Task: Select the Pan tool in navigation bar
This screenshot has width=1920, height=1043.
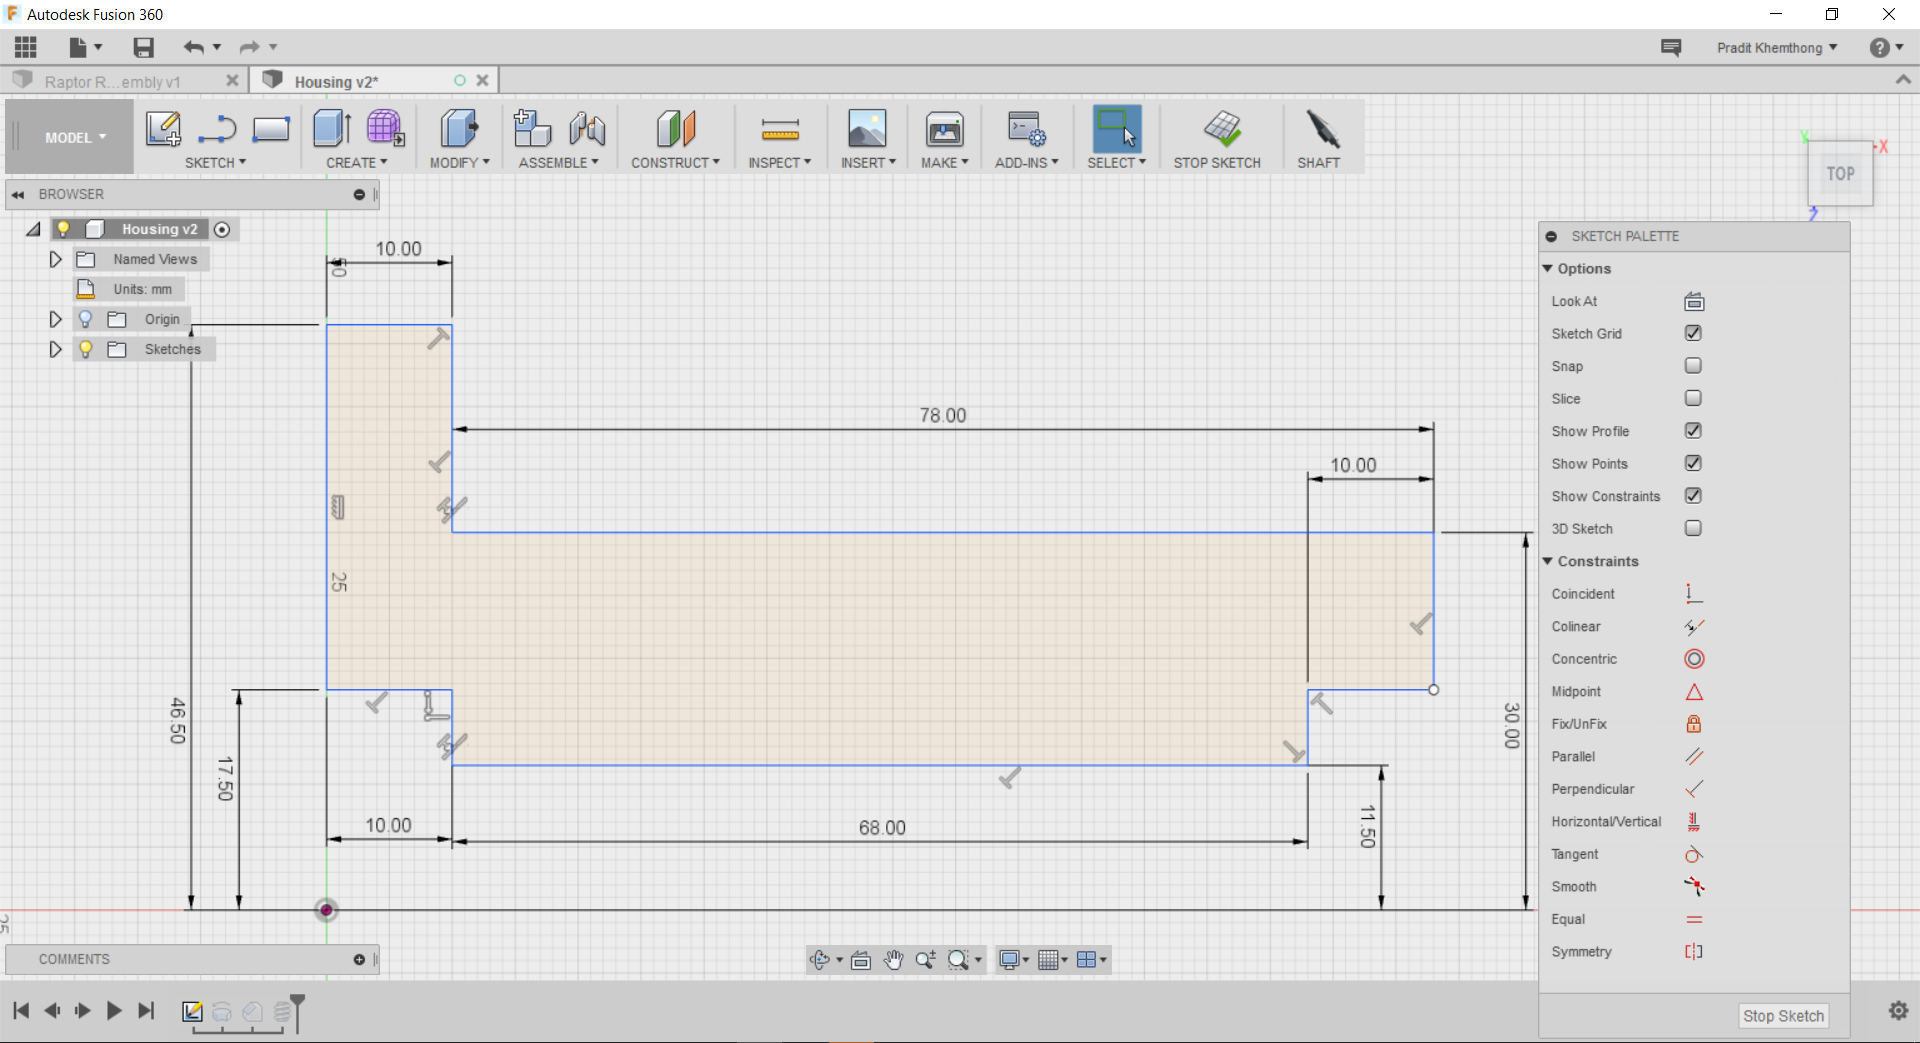Action: pyautogui.click(x=893, y=959)
